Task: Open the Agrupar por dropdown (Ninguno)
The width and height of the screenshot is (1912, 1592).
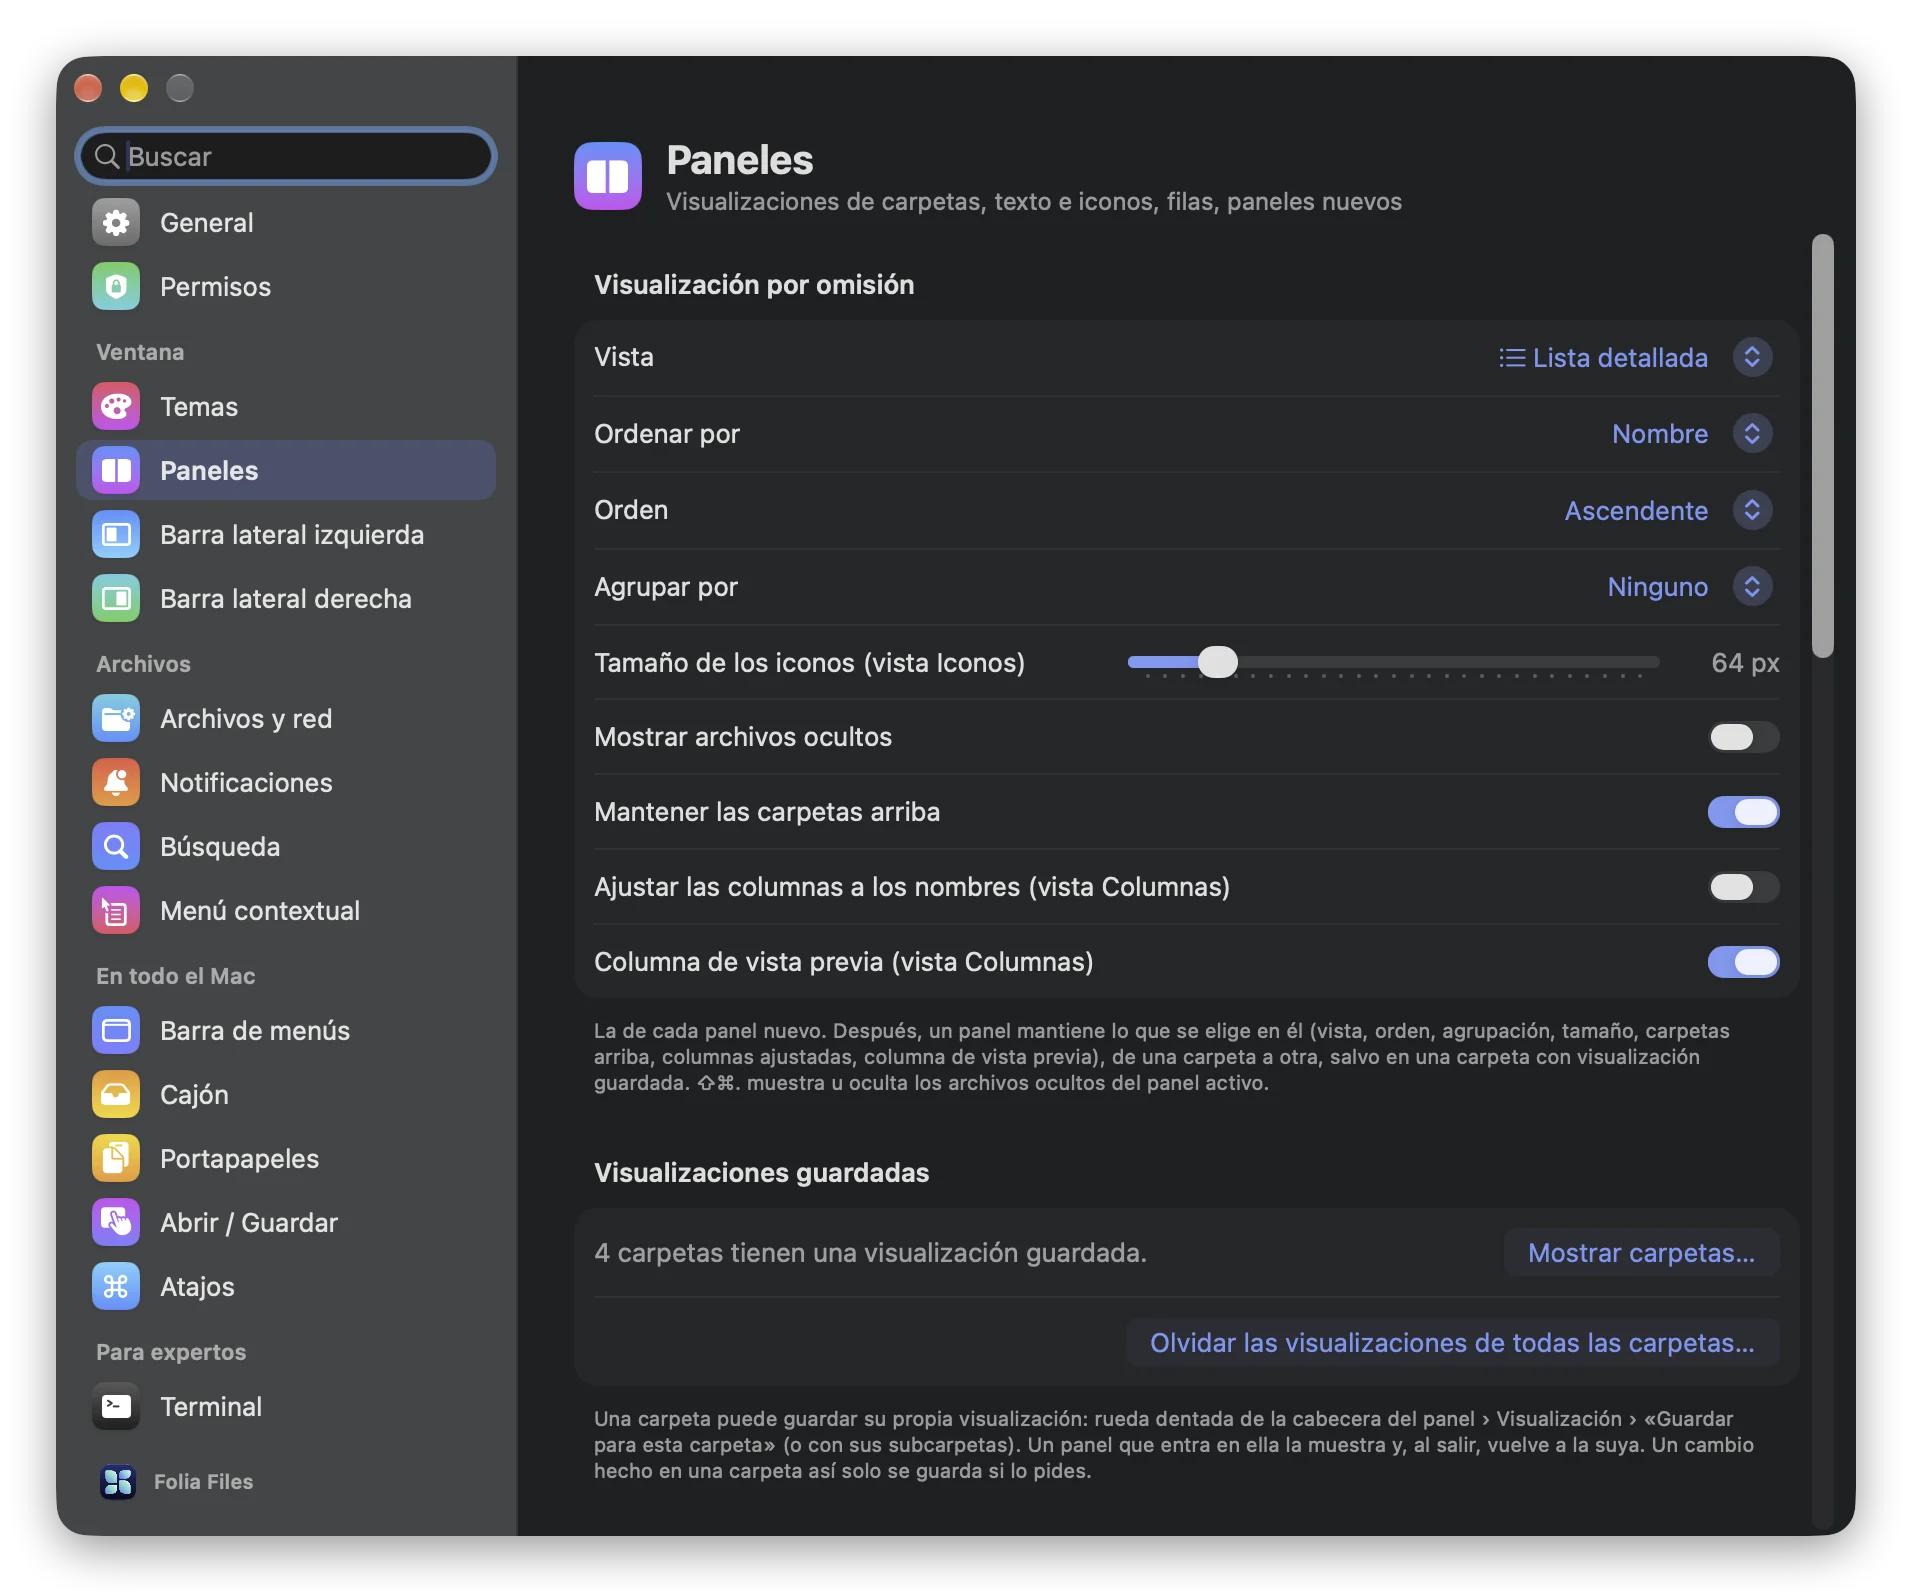Action: click(1690, 587)
